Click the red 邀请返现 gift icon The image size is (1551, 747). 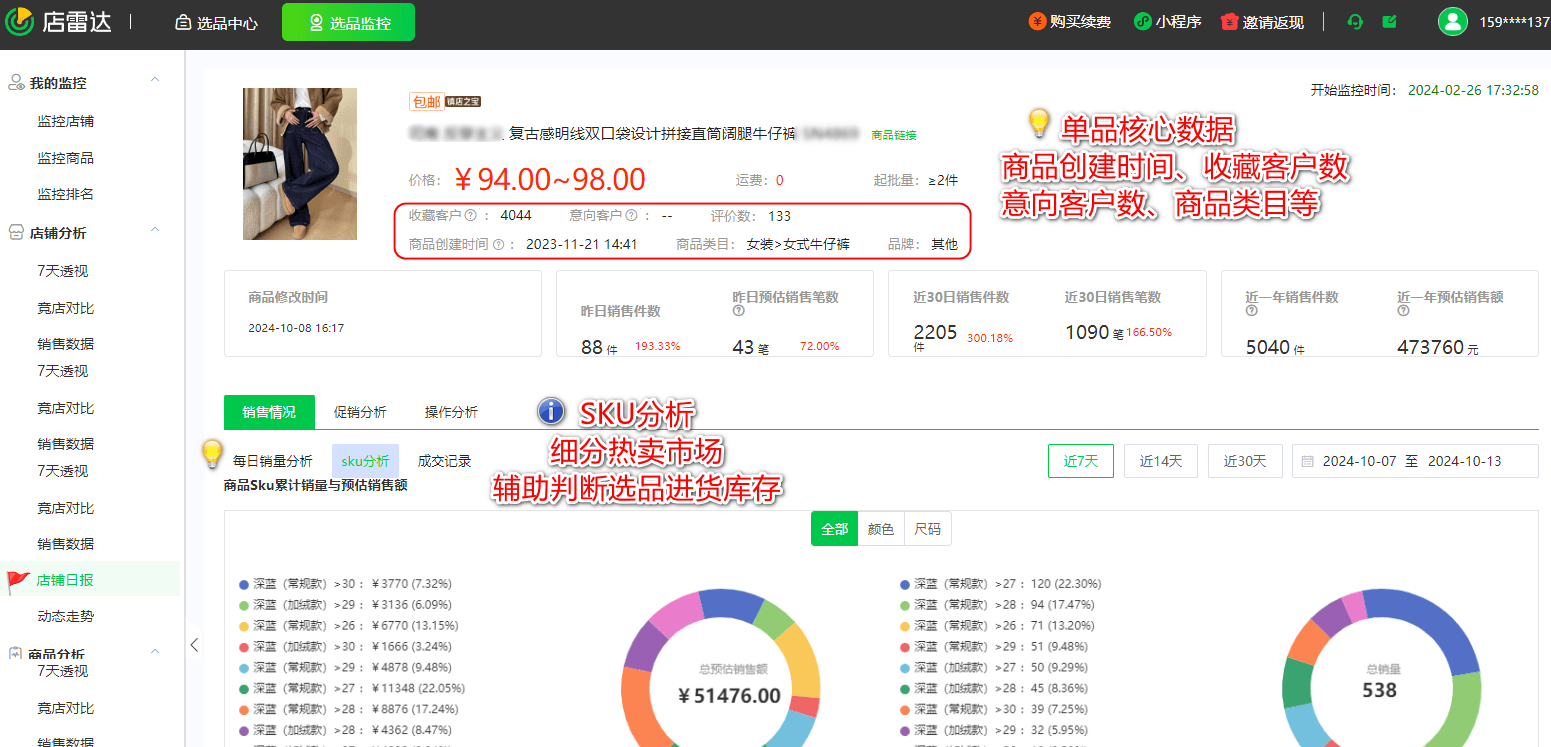click(x=1230, y=22)
